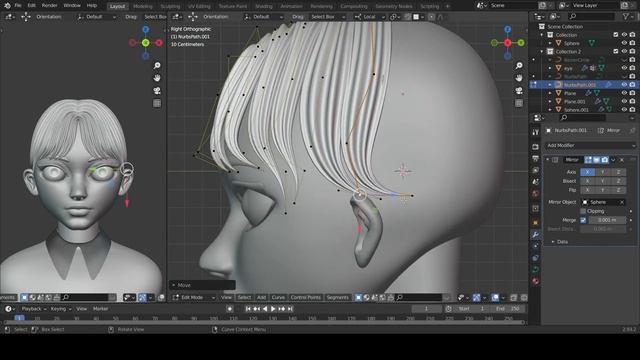
Task: Open the Modifier properties wrench tab
Action: click(x=536, y=234)
